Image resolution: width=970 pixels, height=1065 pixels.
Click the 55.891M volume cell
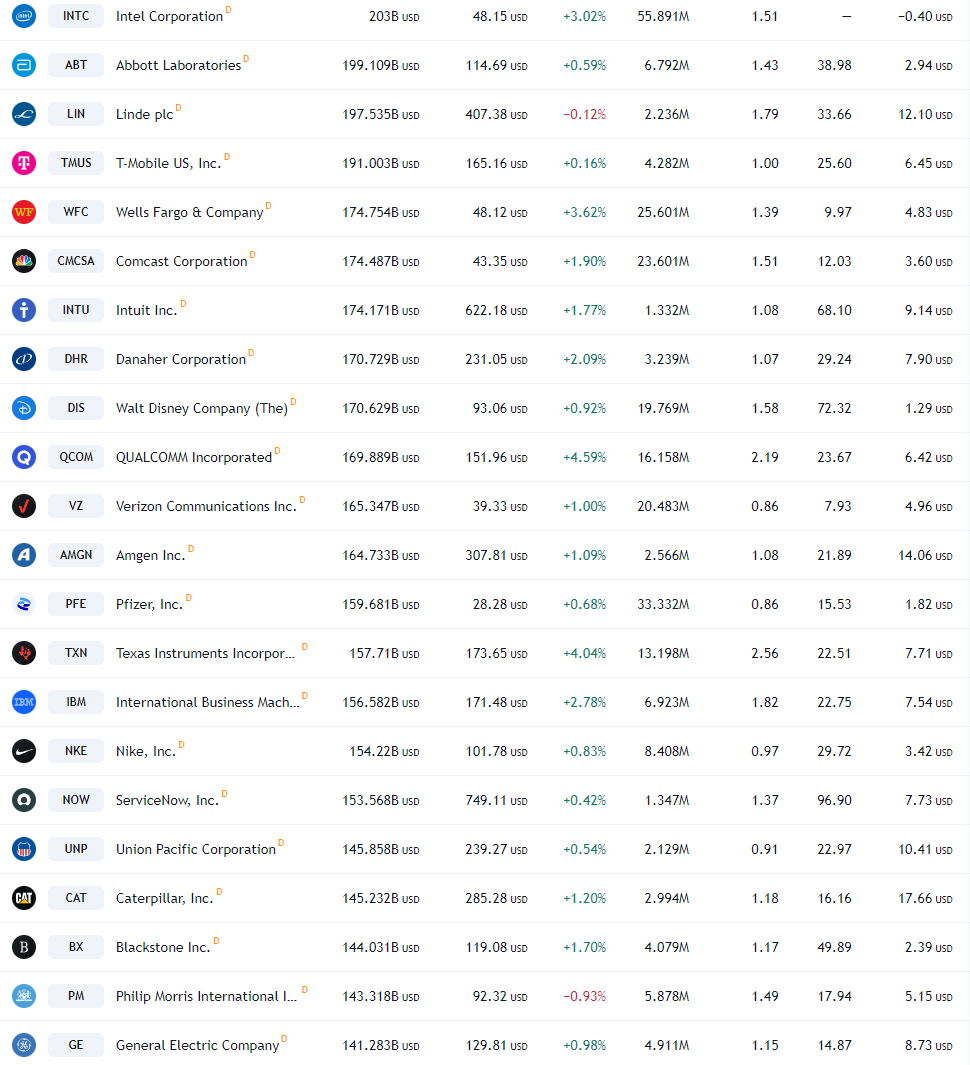coord(663,16)
